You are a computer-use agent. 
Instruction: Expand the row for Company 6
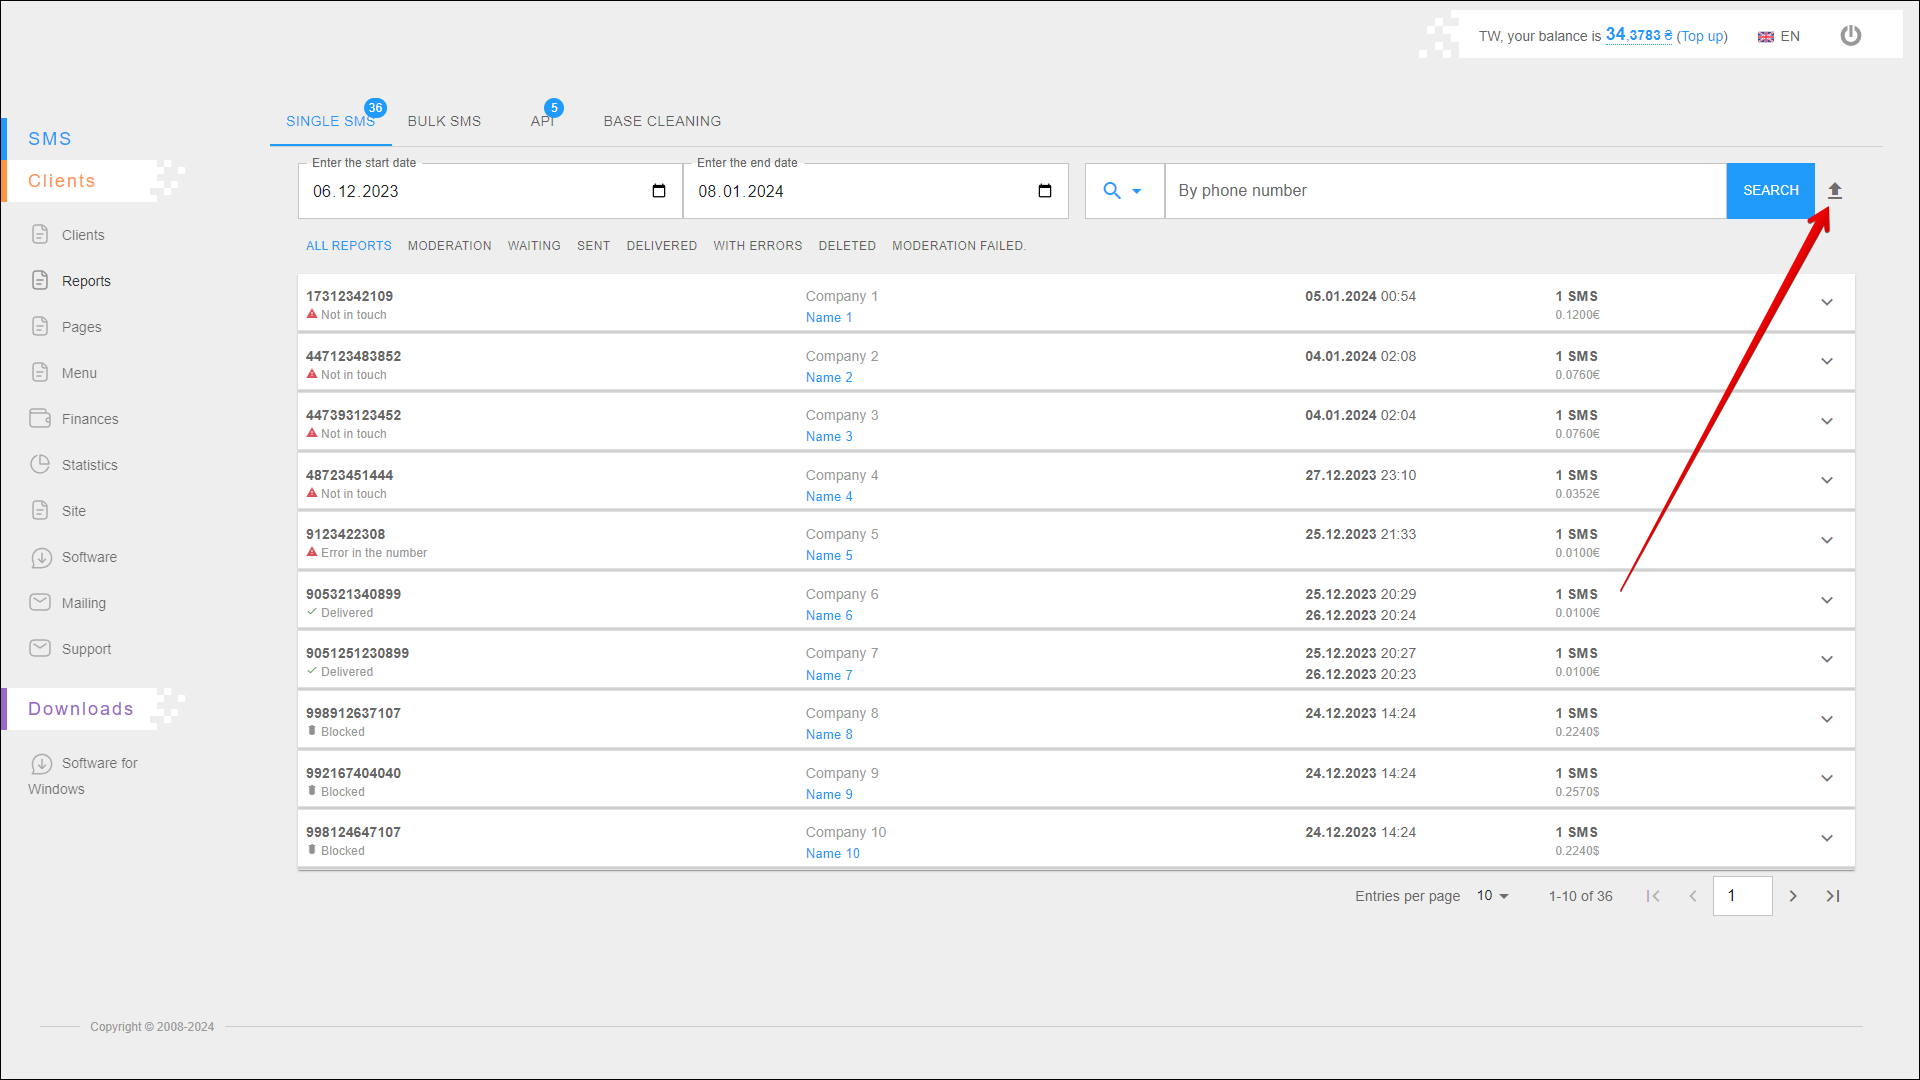[1826, 600]
